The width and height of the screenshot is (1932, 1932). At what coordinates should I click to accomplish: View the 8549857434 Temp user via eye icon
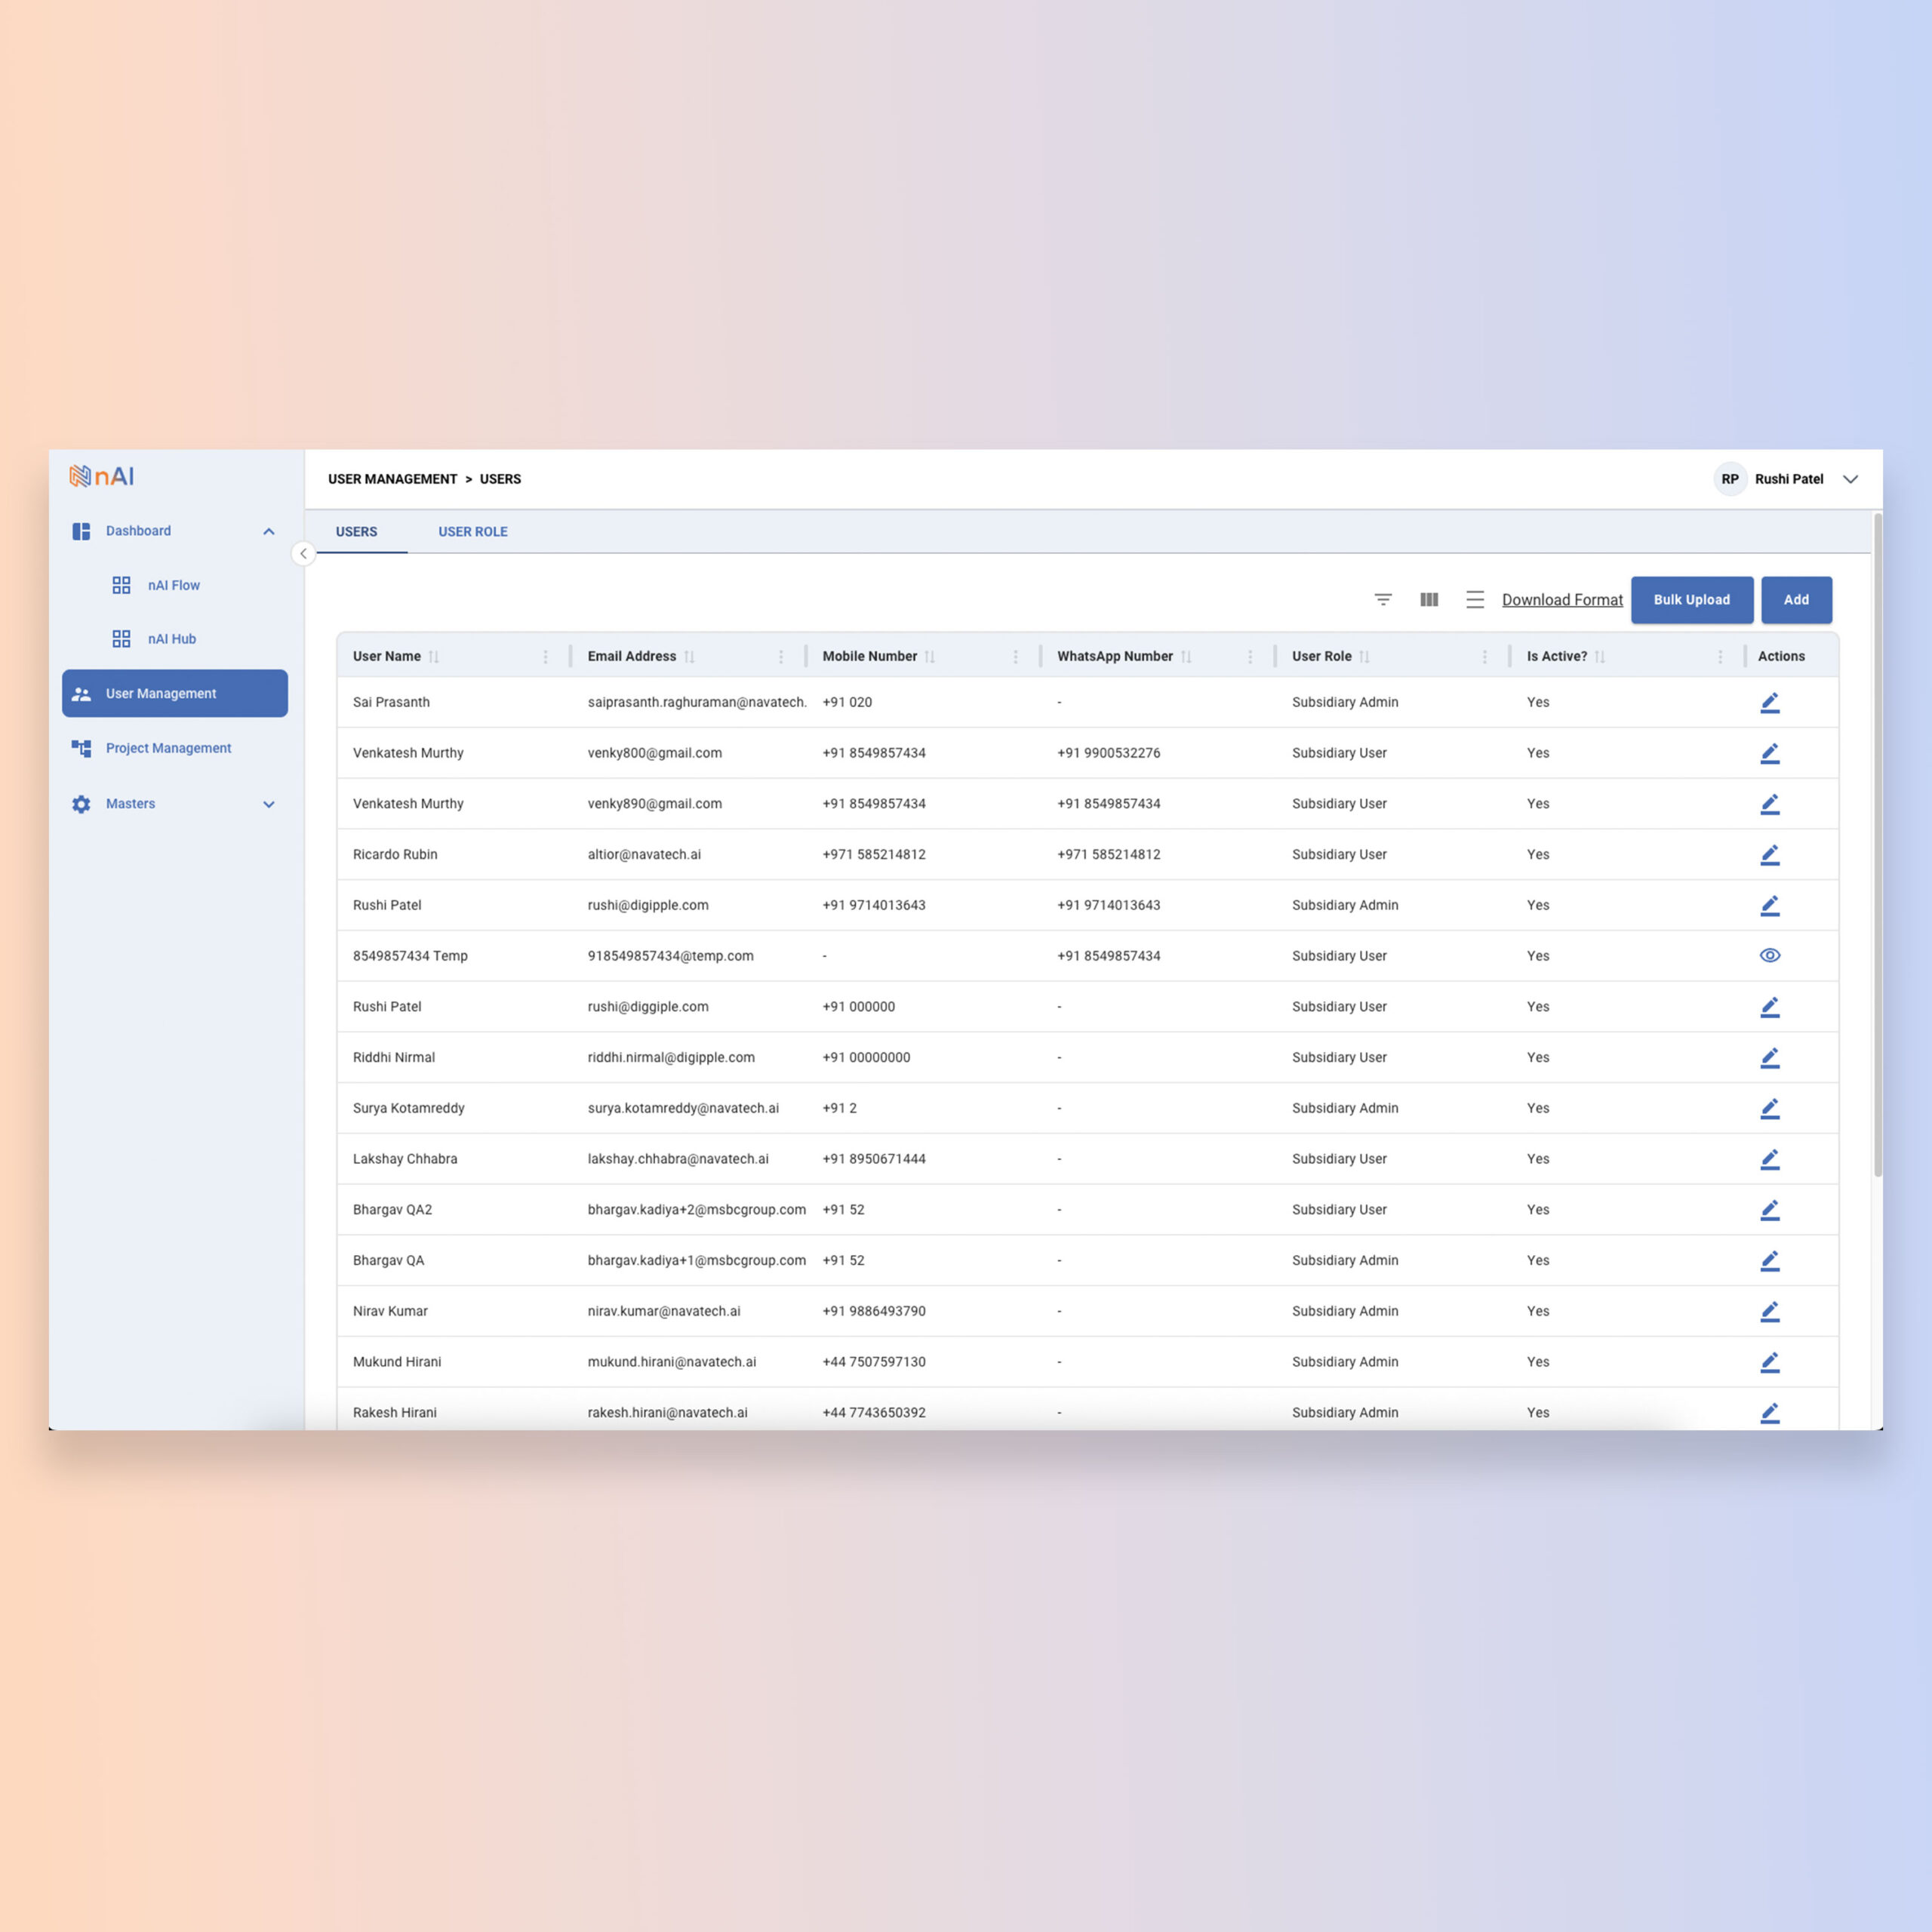[x=1769, y=956]
